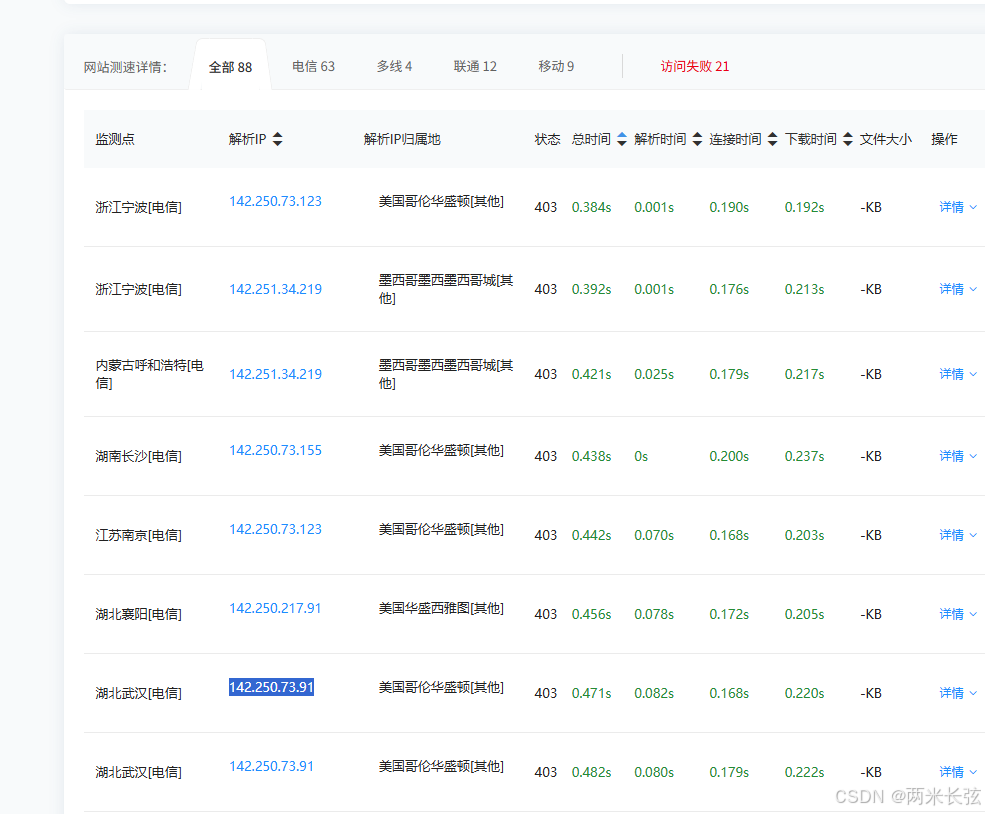View the 联通 12 results tab
Image resolution: width=985 pixels, height=814 pixels.
click(x=475, y=66)
